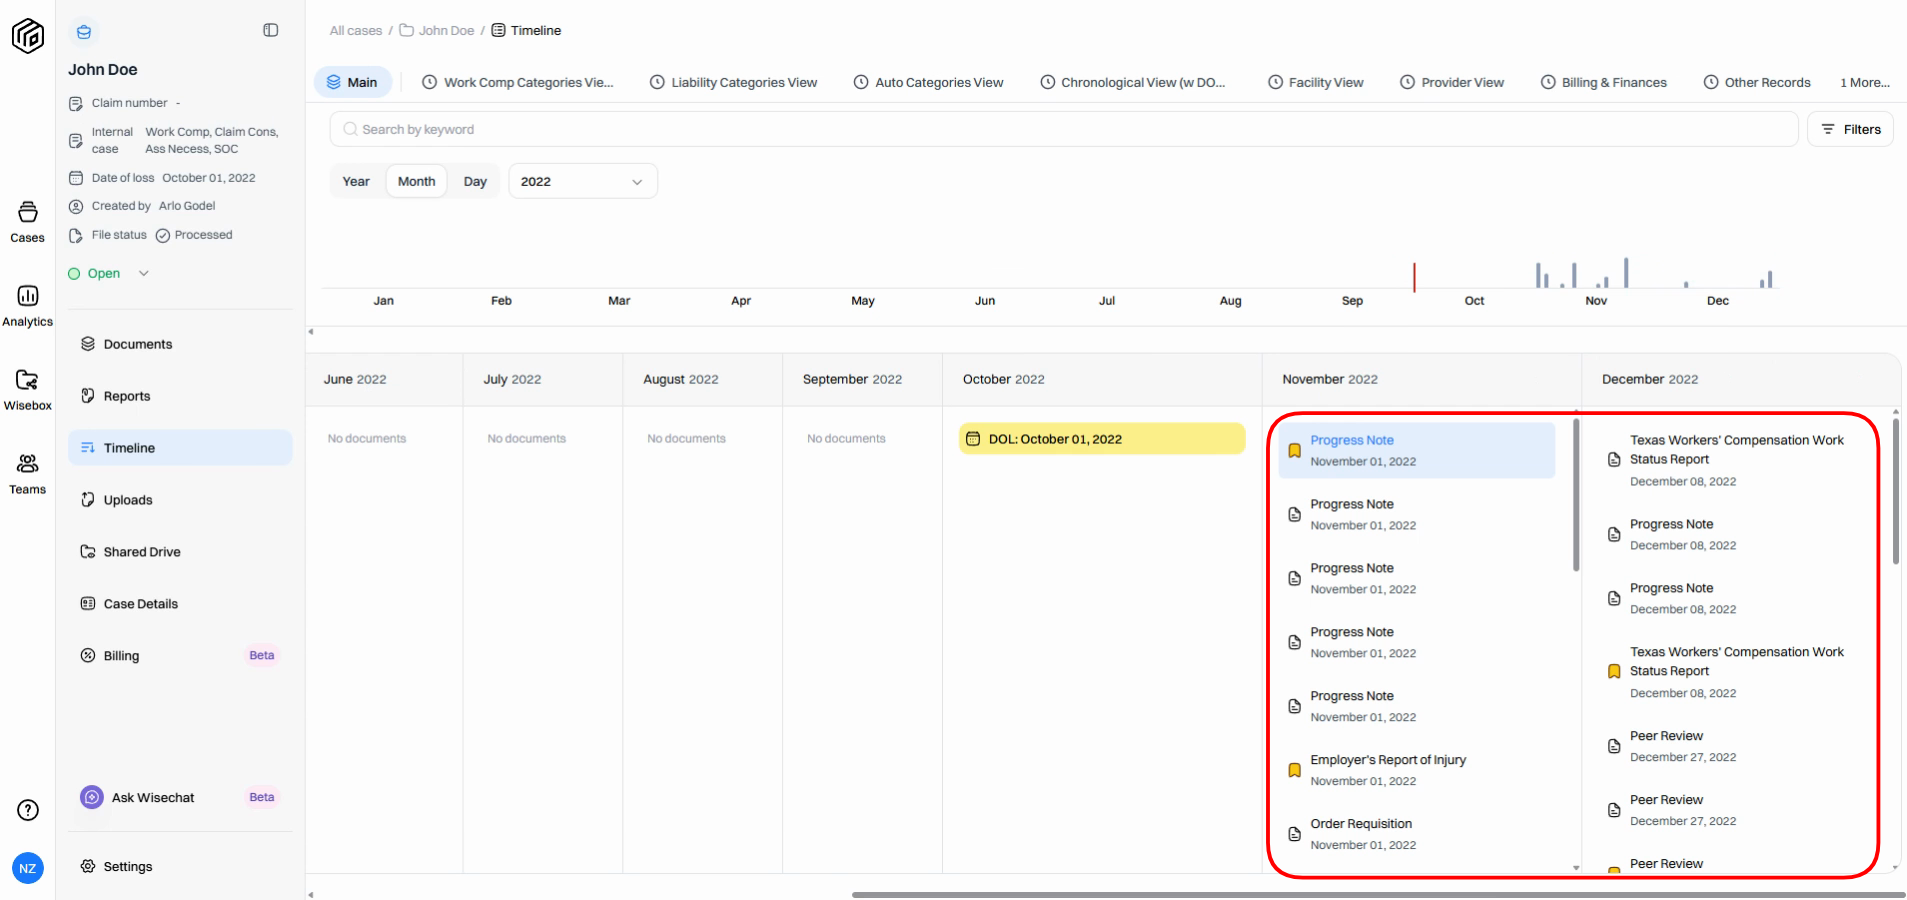Open the Cases section in left rail
Screen dimensions: 1907x900
point(28,222)
